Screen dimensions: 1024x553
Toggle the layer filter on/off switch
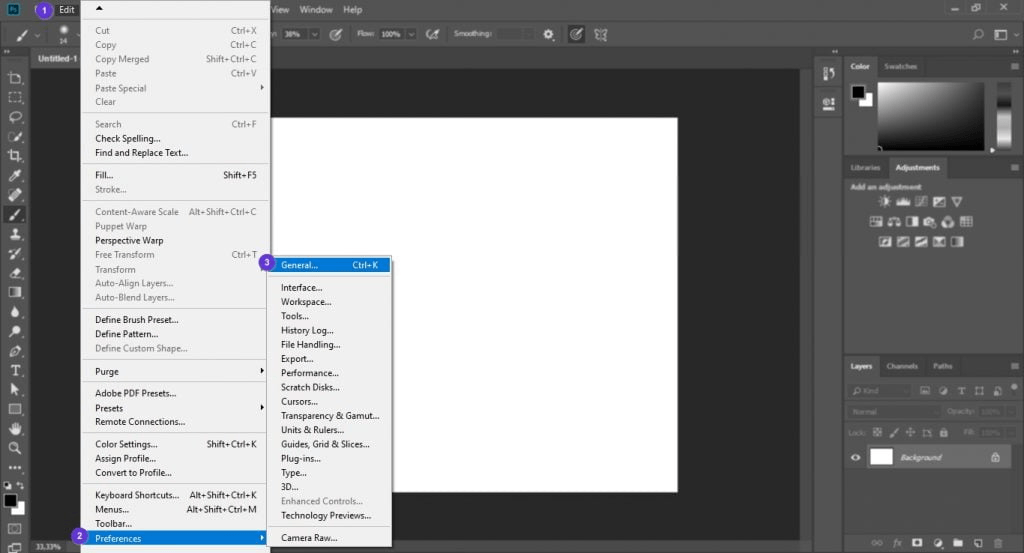tap(1015, 391)
